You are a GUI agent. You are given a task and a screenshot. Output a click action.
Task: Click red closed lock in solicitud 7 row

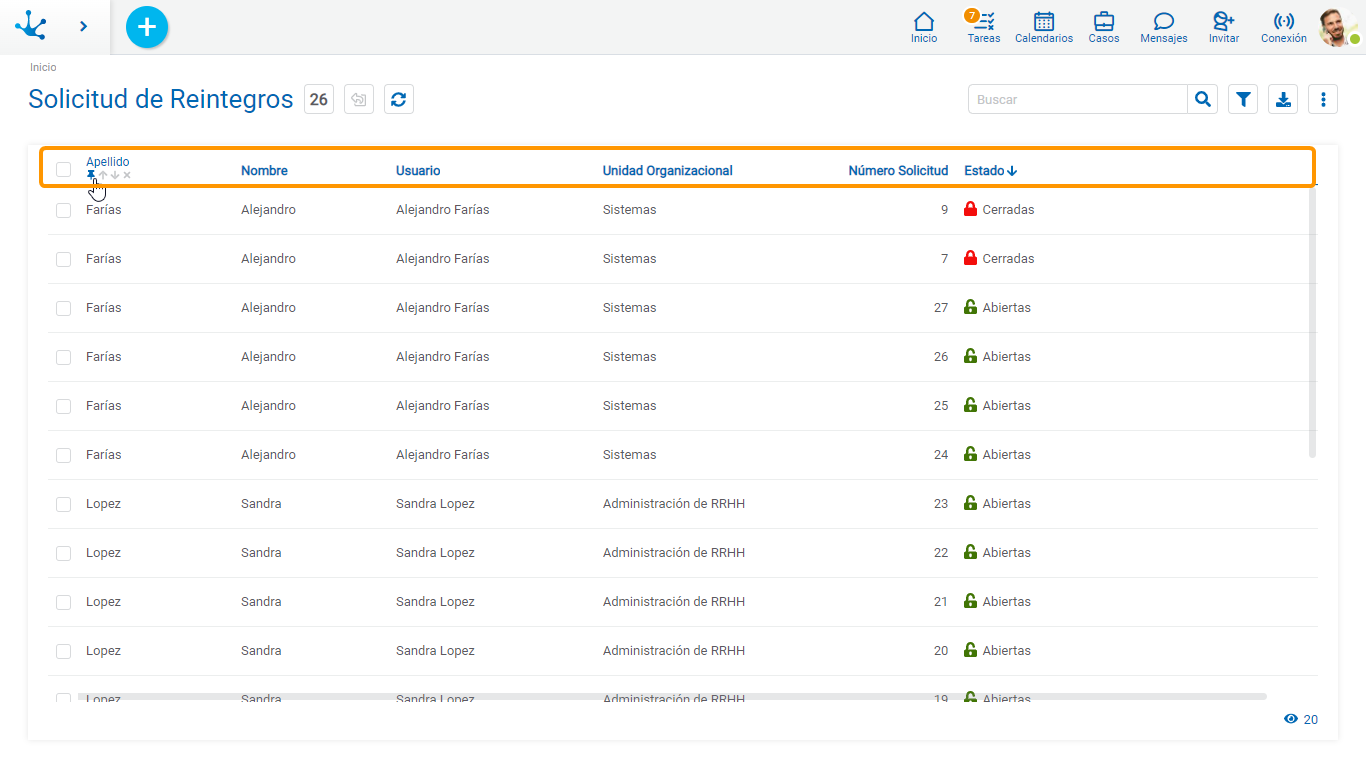970,258
